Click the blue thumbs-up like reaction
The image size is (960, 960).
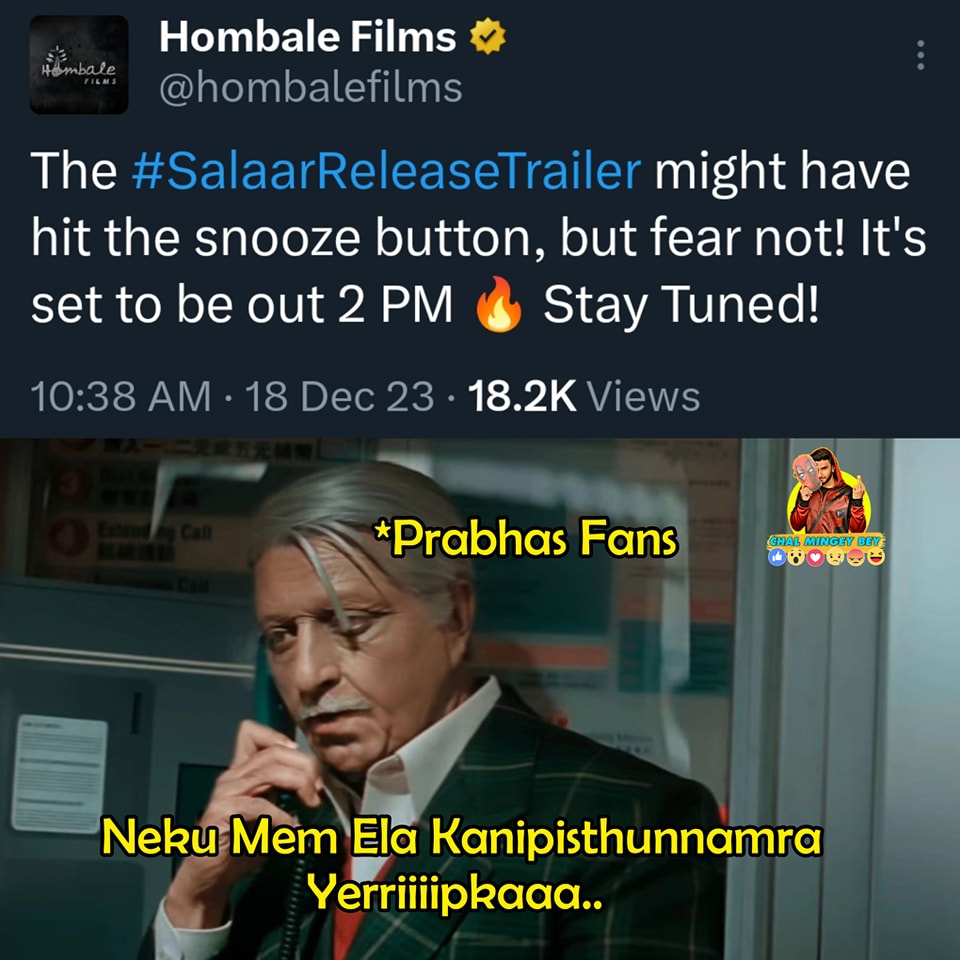(777, 557)
